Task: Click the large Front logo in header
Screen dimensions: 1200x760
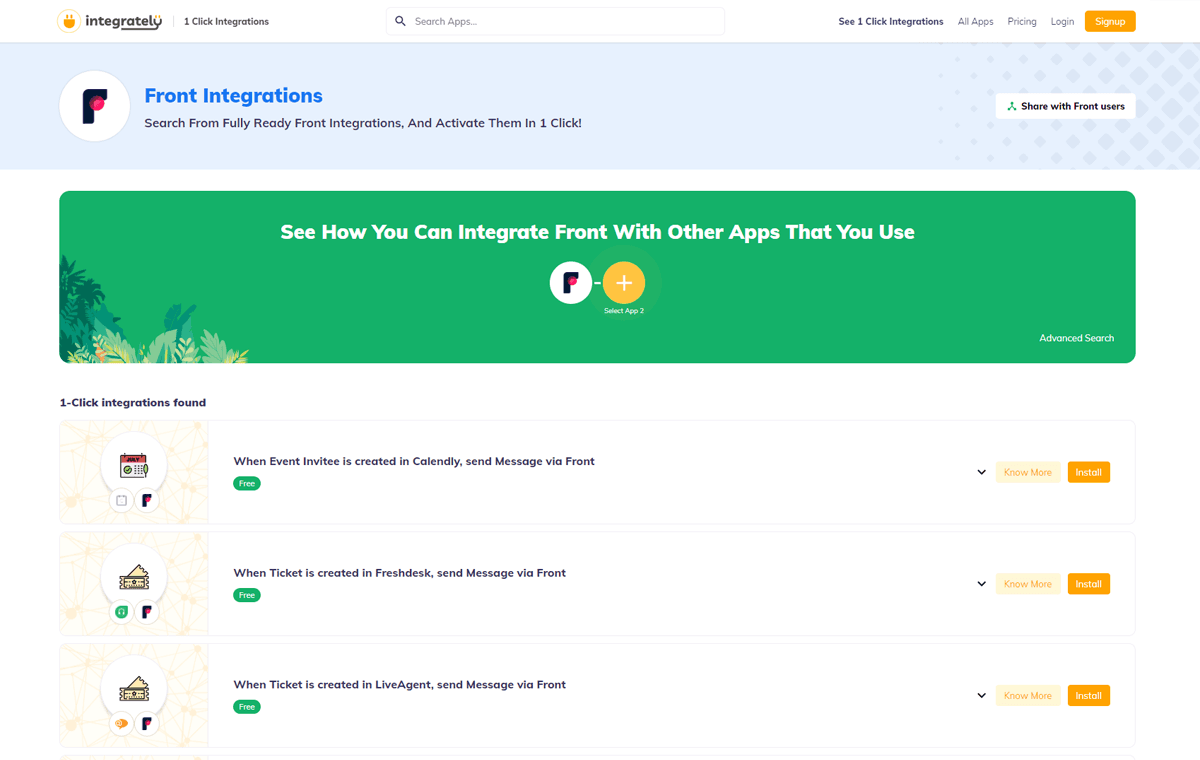Action: (x=95, y=106)
